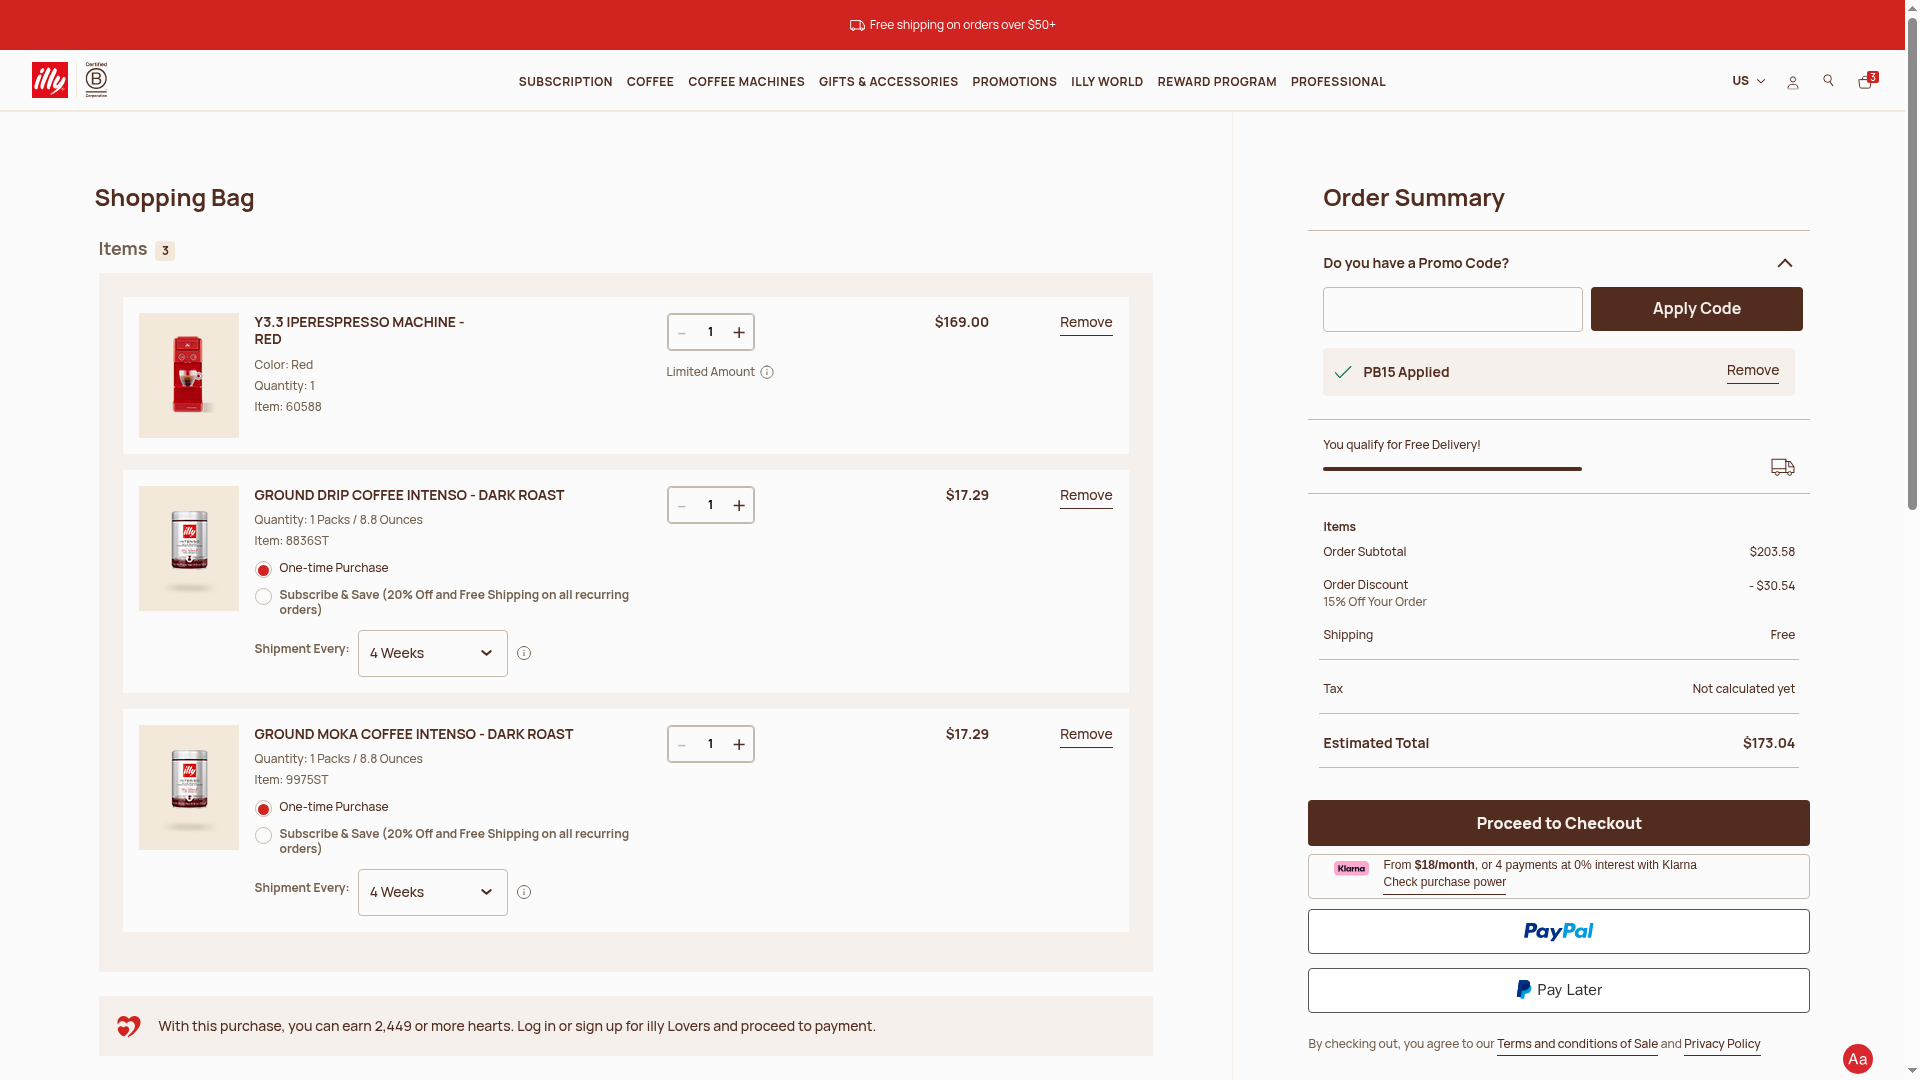Image resolution: width=1920 pixels, height=1080 pixels.
Task: Collapse the Promo Code section
Action: (x=1784, y=264)
